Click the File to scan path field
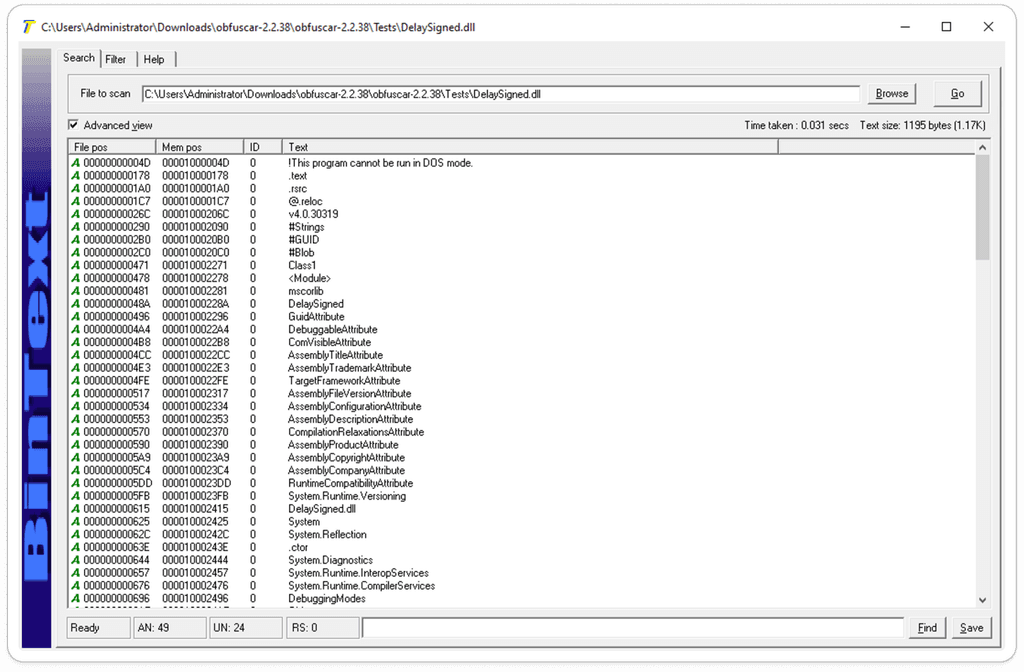The image size is (1024, 672). pos(500,93)
